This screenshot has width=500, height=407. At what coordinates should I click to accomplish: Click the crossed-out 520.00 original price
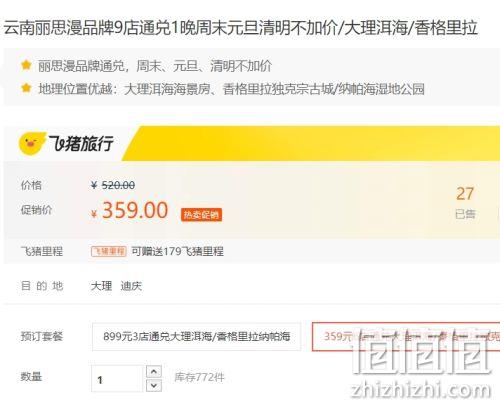click(x=113, y=185)
